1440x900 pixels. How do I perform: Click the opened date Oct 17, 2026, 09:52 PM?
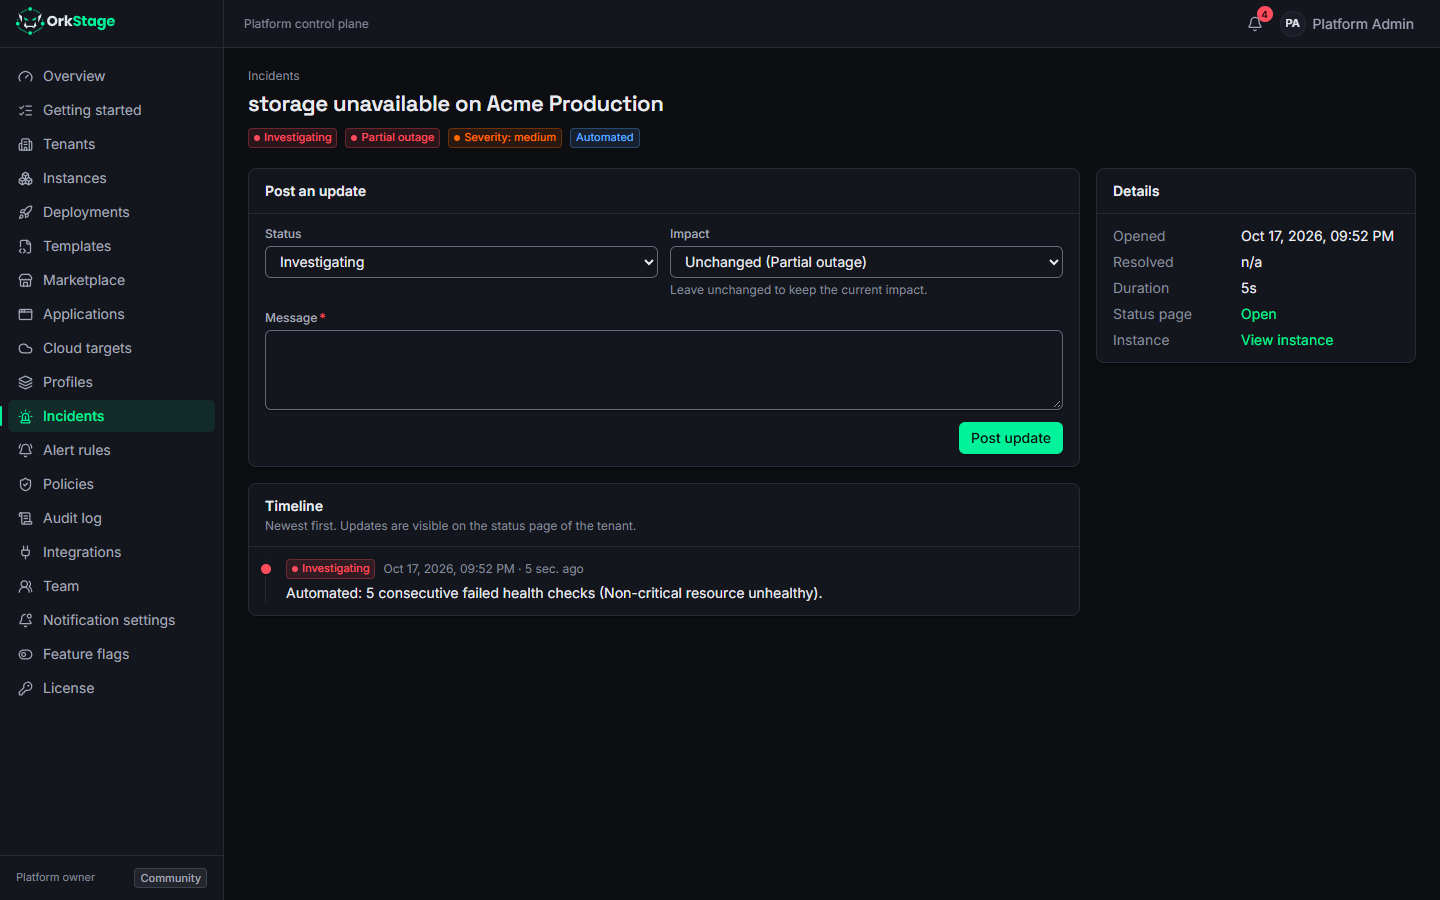pyautogui.click(x=1317, y=236)
